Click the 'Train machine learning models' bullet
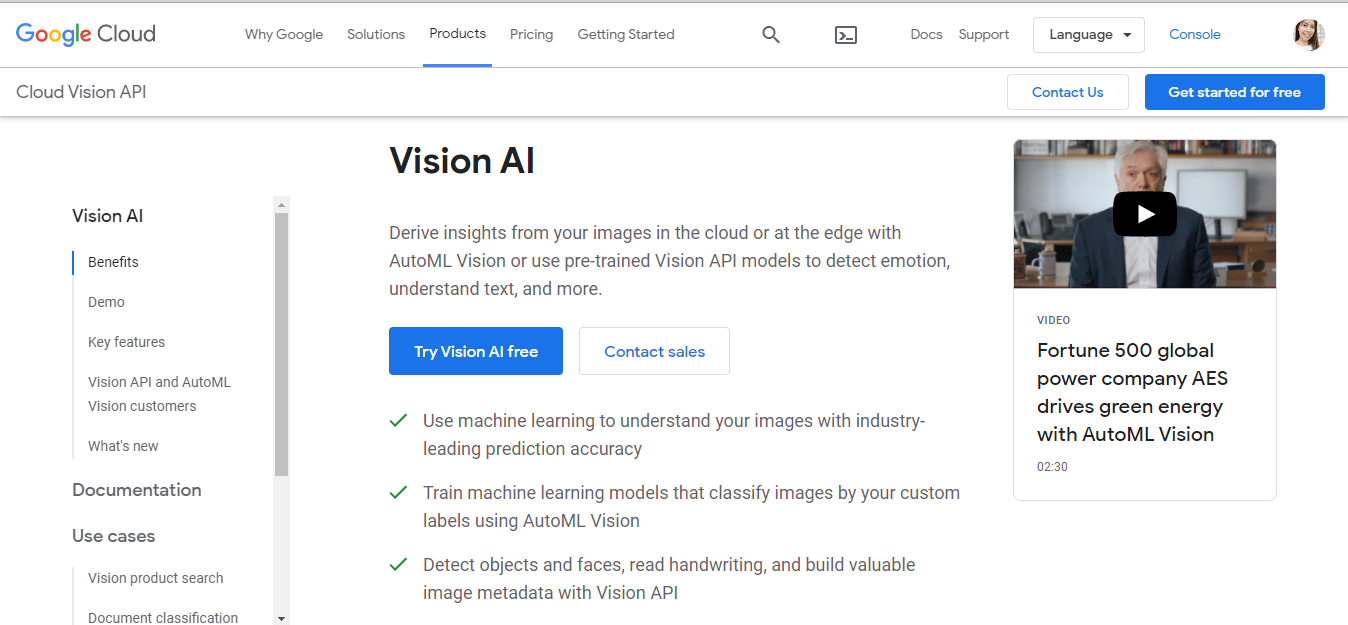This screenshot has width=1348, height=625. coord(691,507)
